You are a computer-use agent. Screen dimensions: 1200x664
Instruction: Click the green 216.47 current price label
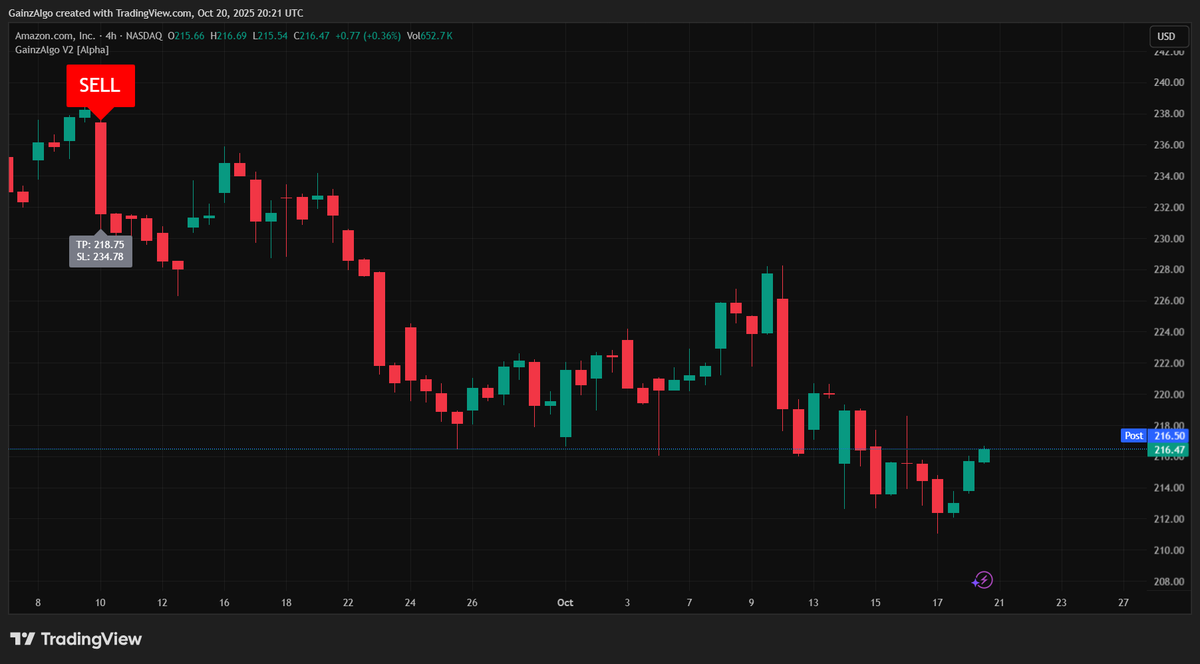[x=1169, y=450]
